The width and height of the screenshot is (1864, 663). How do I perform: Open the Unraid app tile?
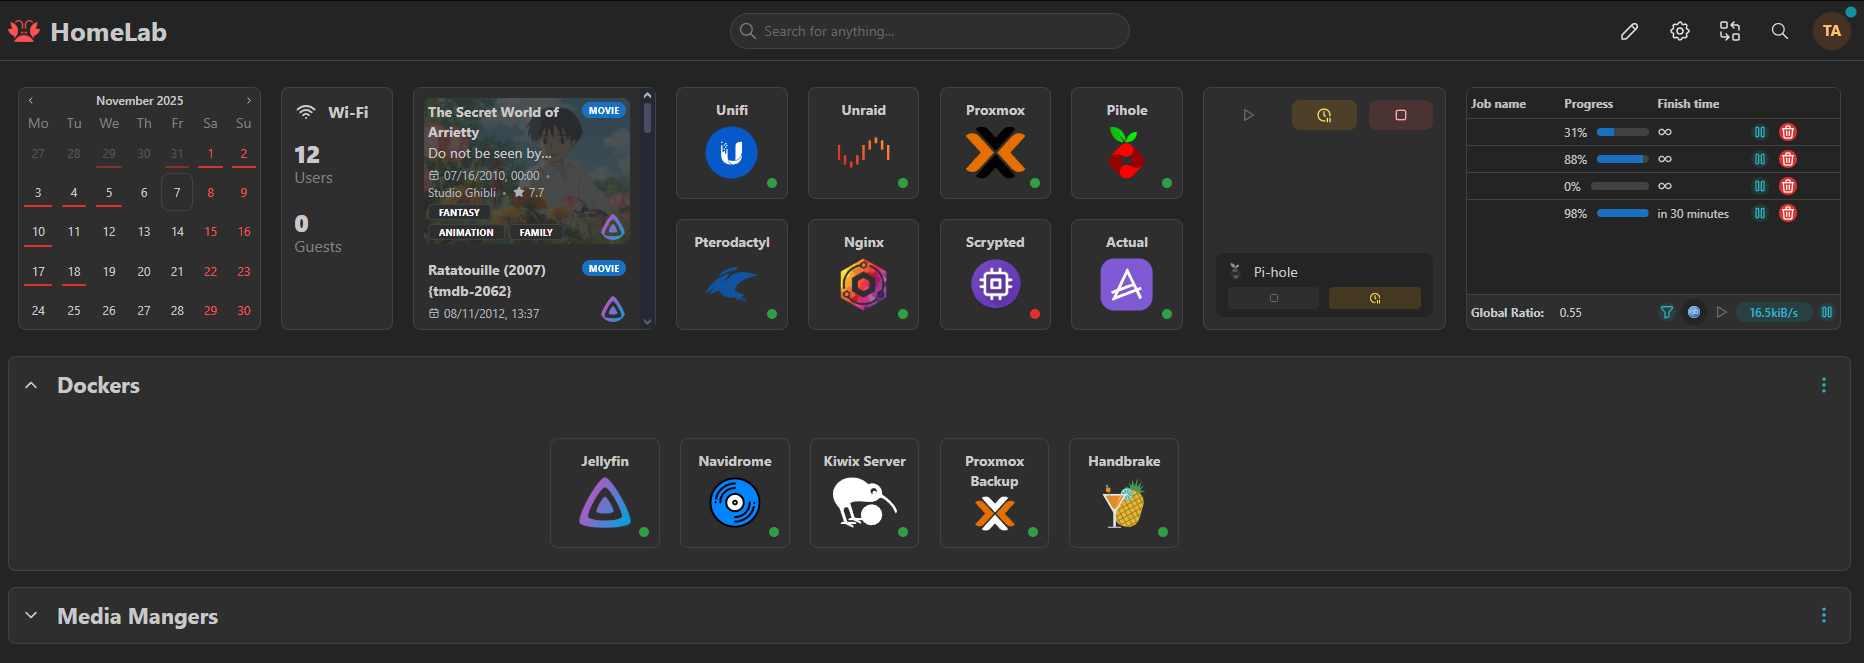pyautogui.click(x=863, y=143)
